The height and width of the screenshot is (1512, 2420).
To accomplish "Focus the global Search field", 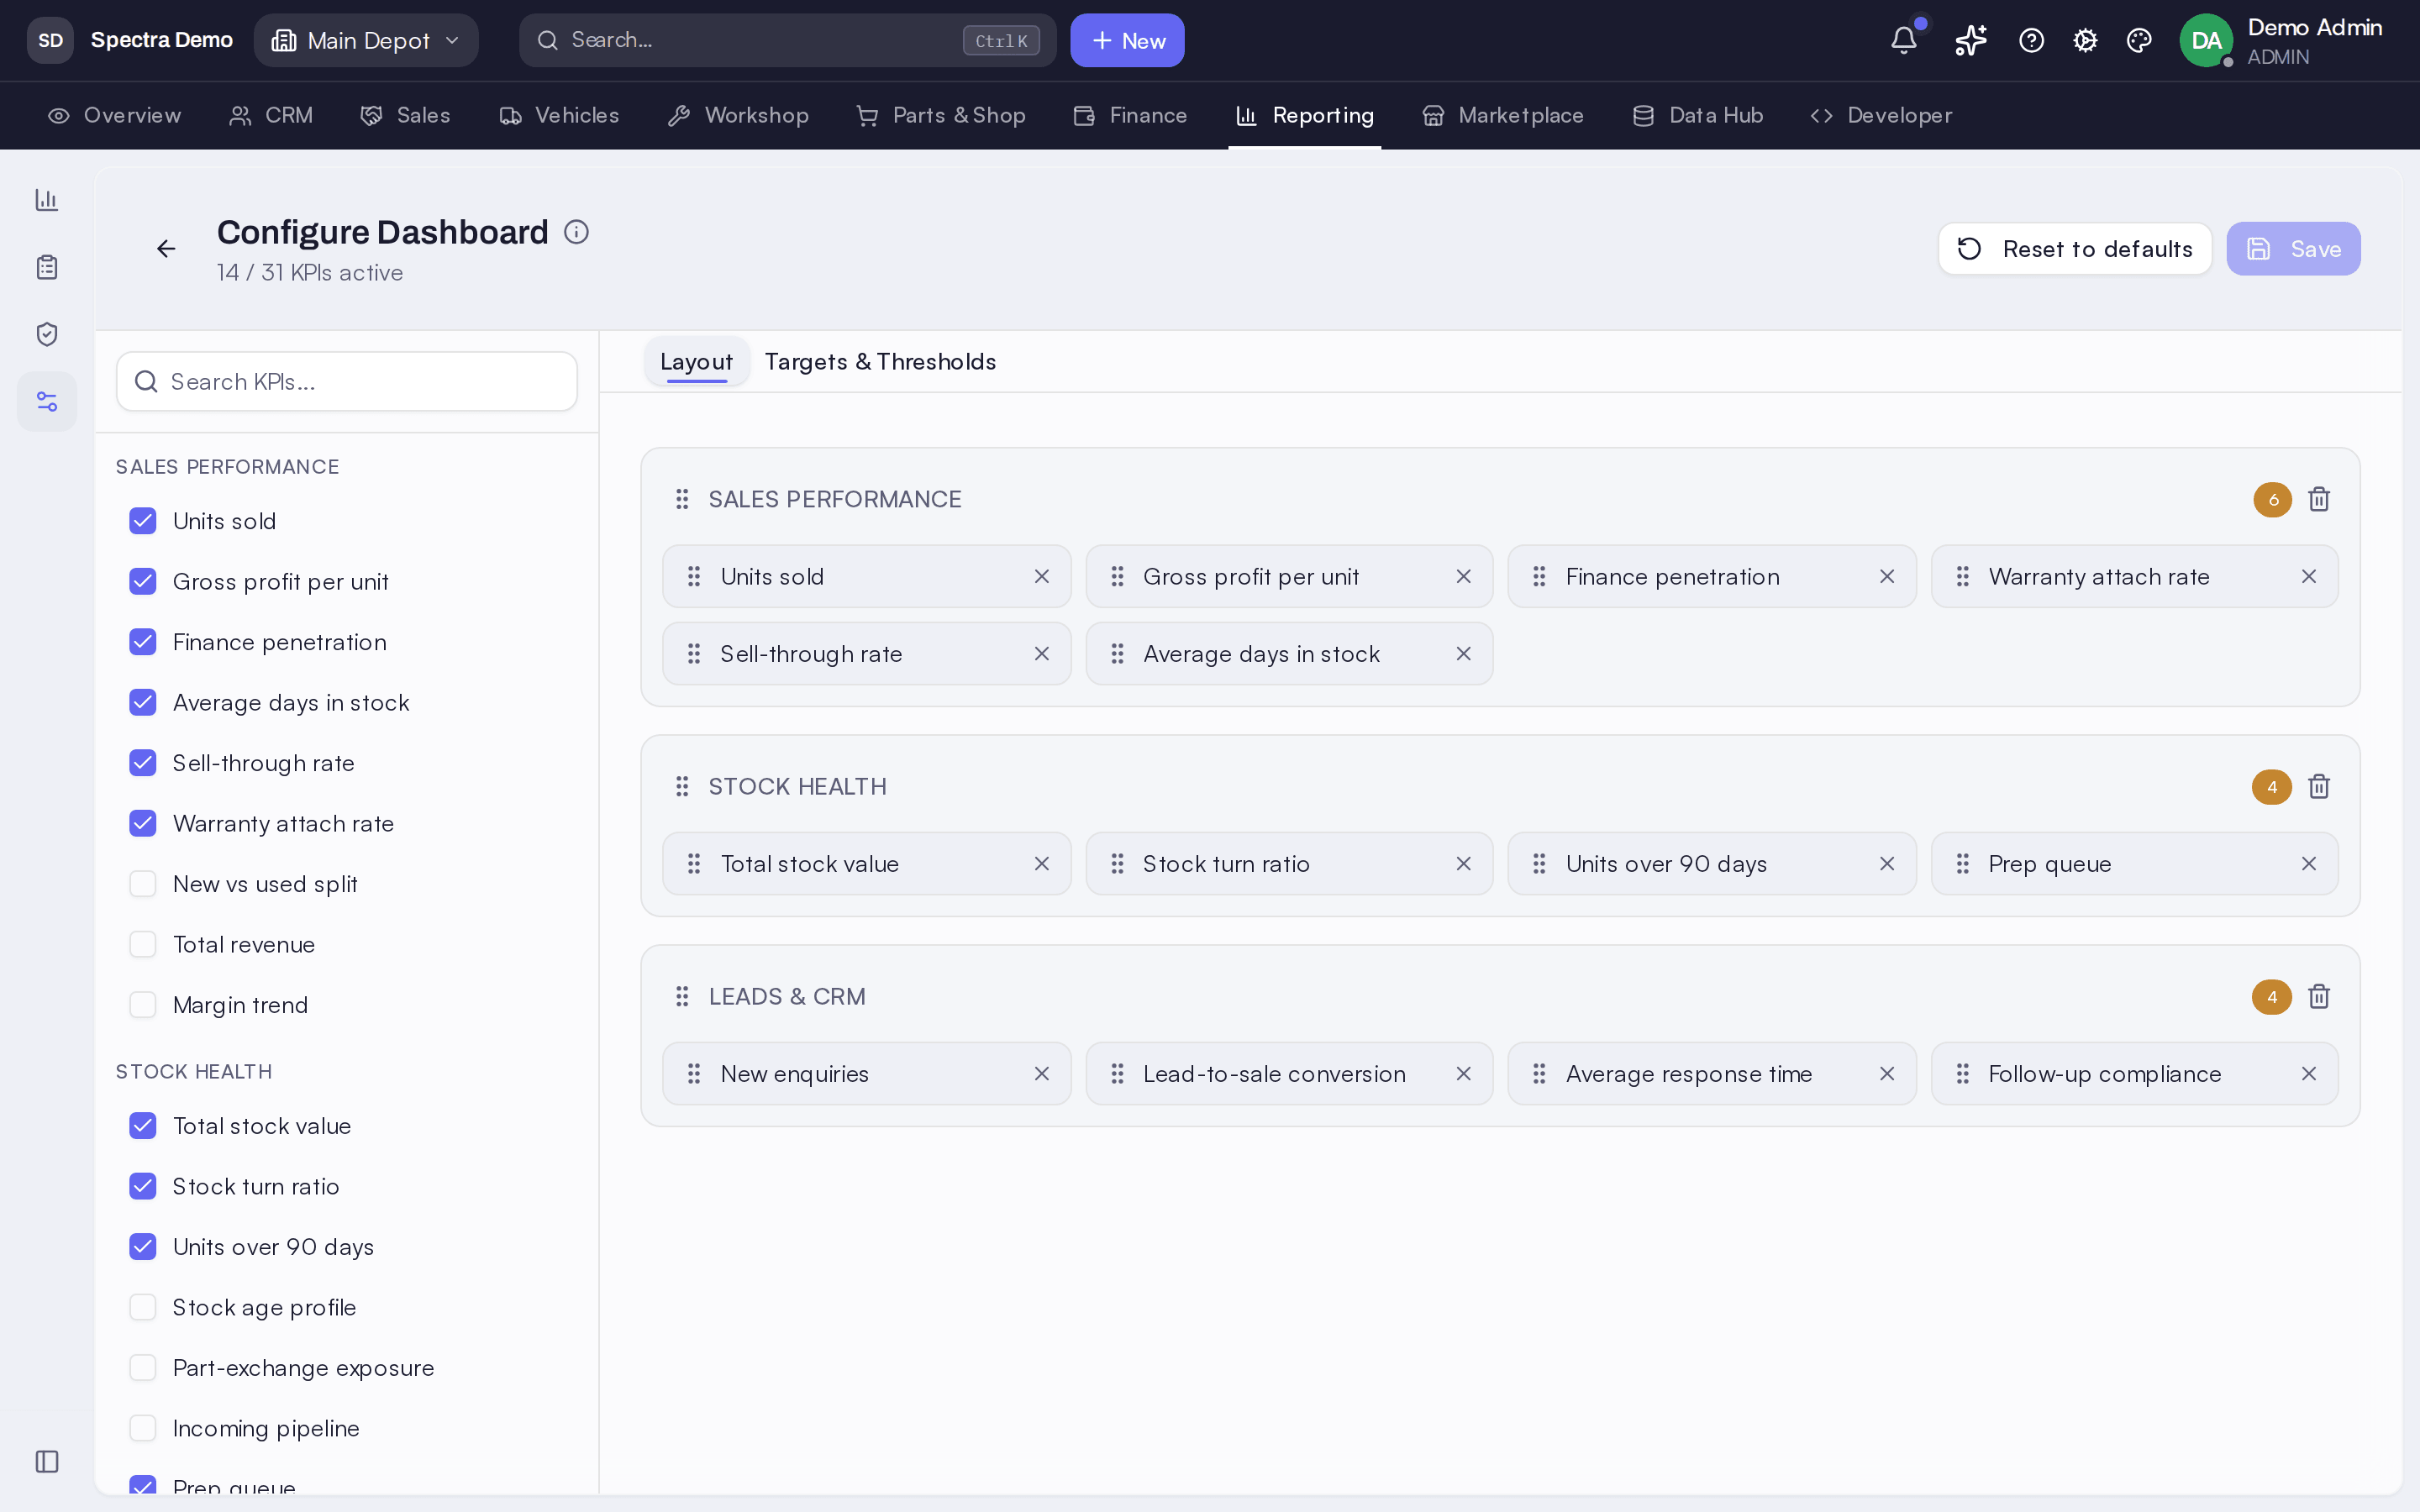I will 787,40.
